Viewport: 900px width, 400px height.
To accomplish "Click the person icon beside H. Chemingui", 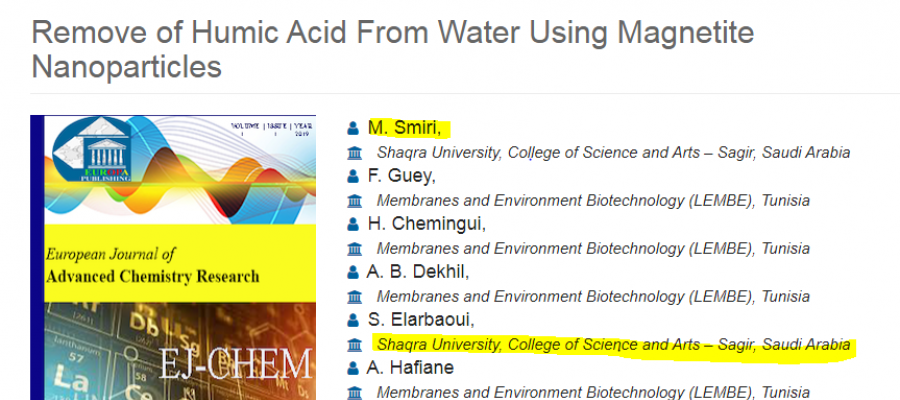I will (353, 224).
